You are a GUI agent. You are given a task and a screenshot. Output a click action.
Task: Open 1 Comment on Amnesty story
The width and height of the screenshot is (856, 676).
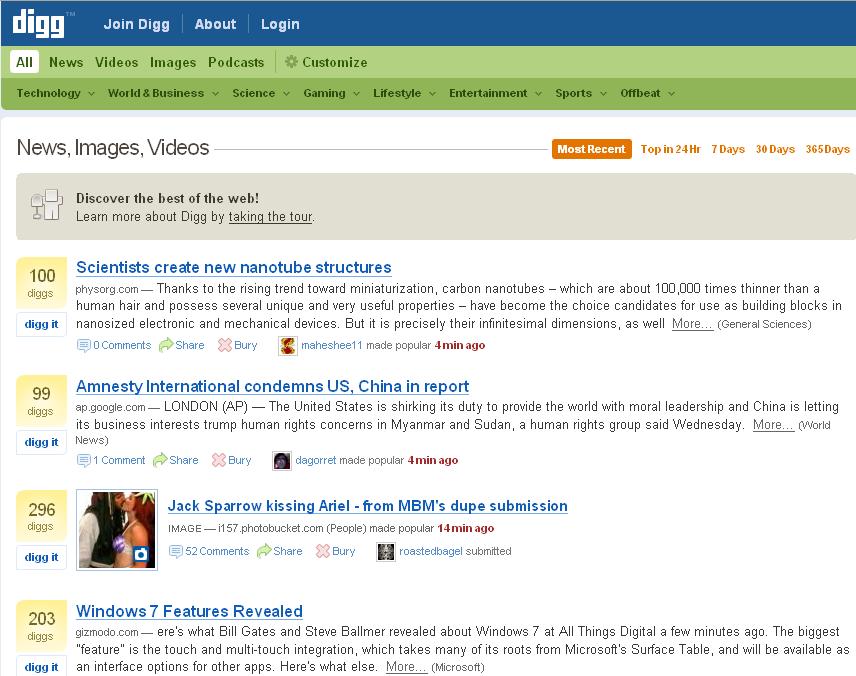tap(119, 460)
